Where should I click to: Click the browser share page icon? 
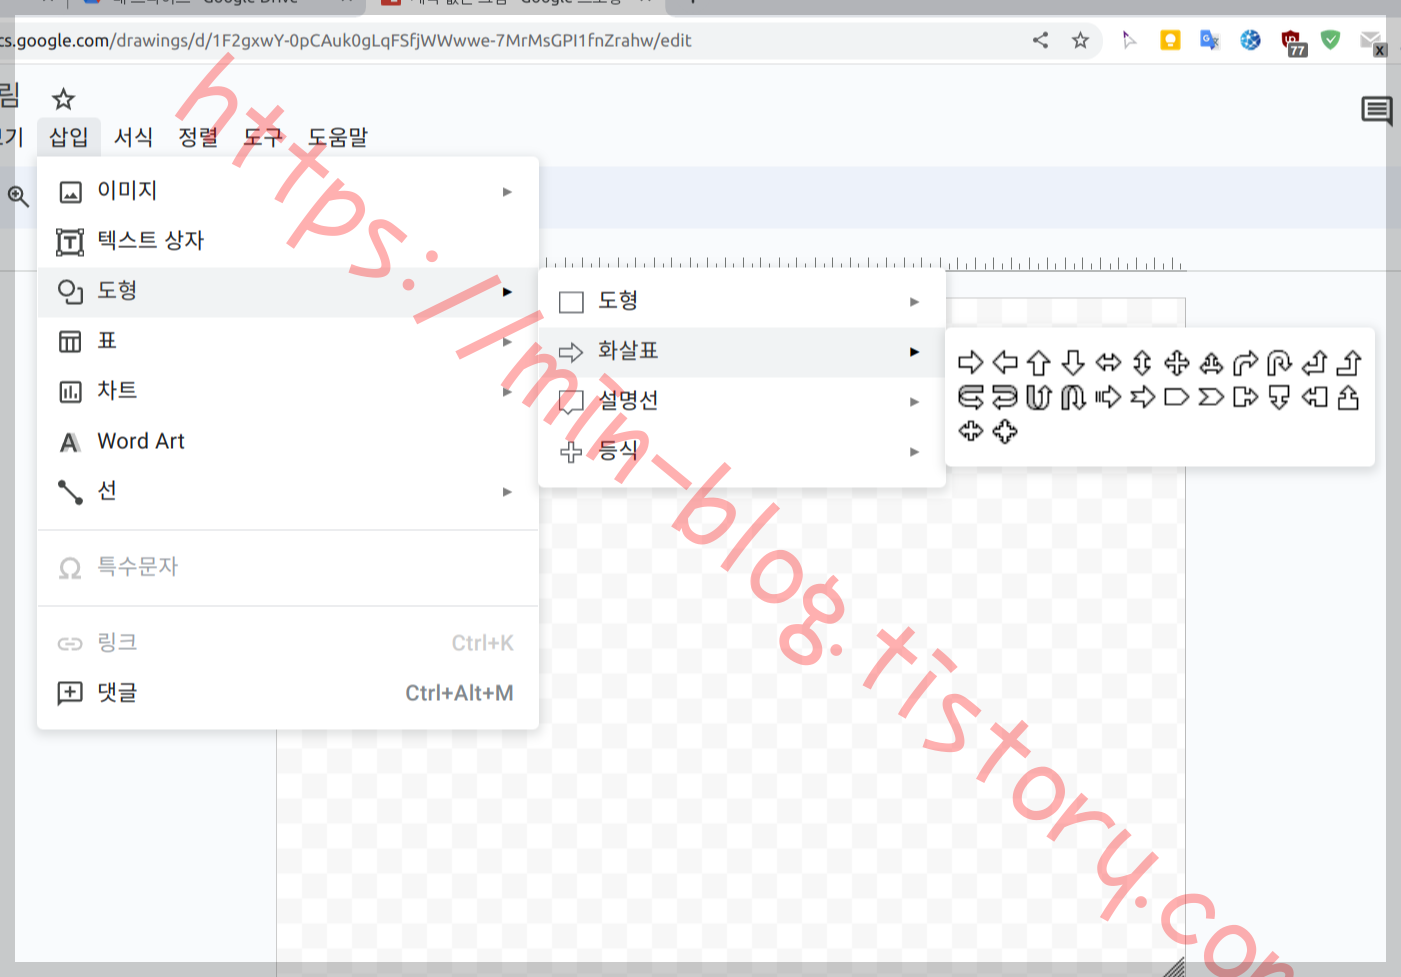point(1040,40)
